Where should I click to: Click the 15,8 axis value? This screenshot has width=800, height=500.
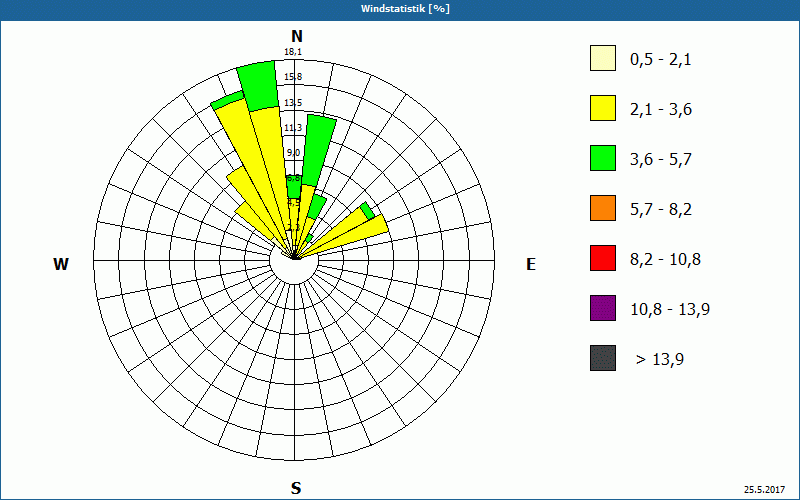(293, 77)
